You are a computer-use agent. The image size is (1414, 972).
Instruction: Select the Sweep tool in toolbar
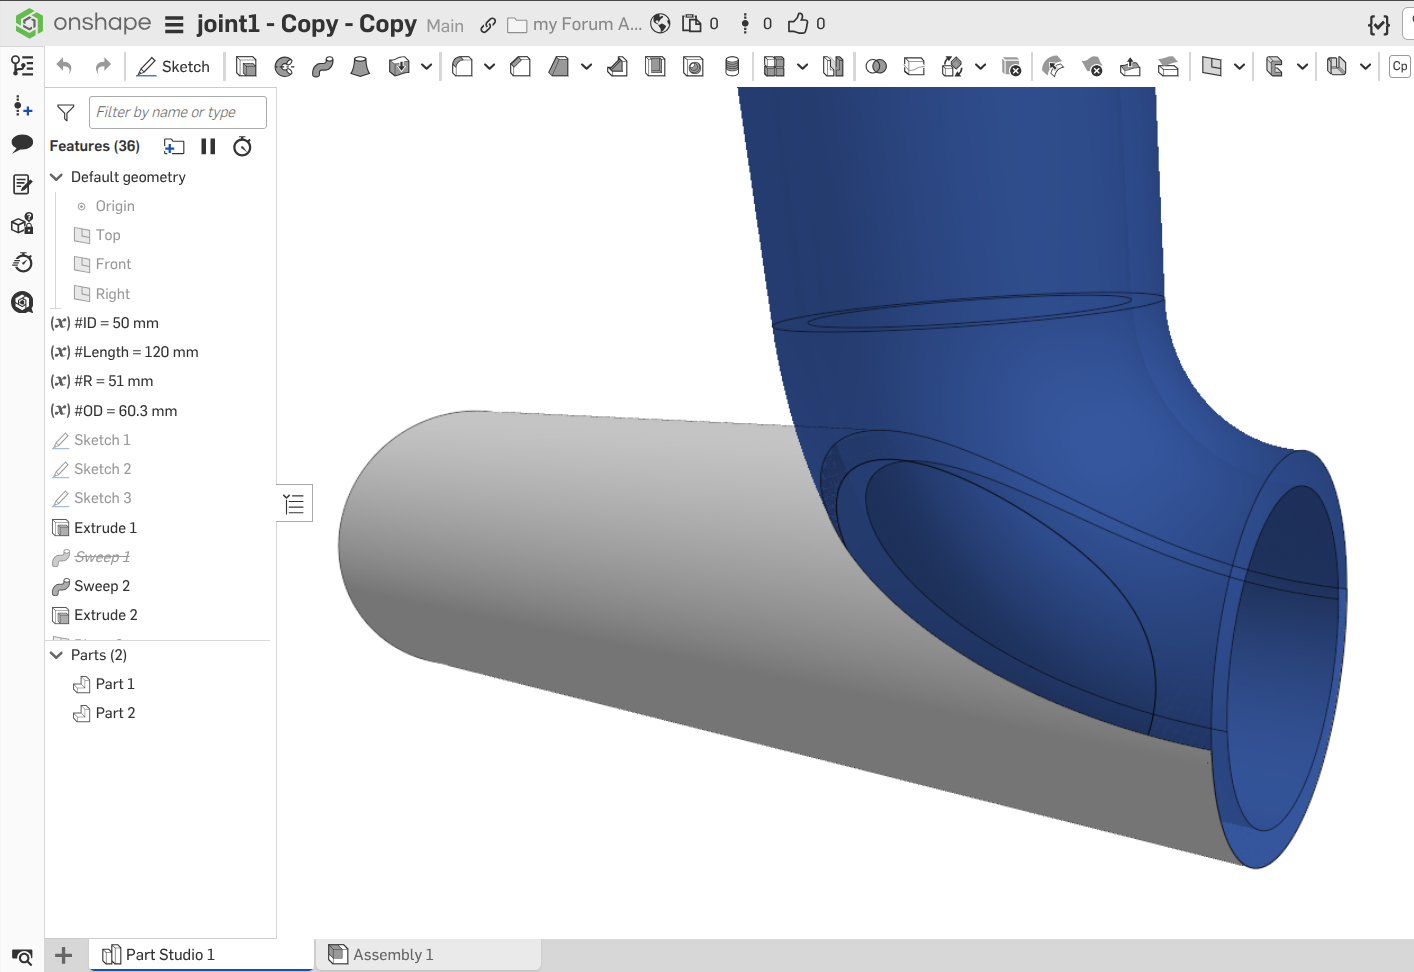coord(322,67)
